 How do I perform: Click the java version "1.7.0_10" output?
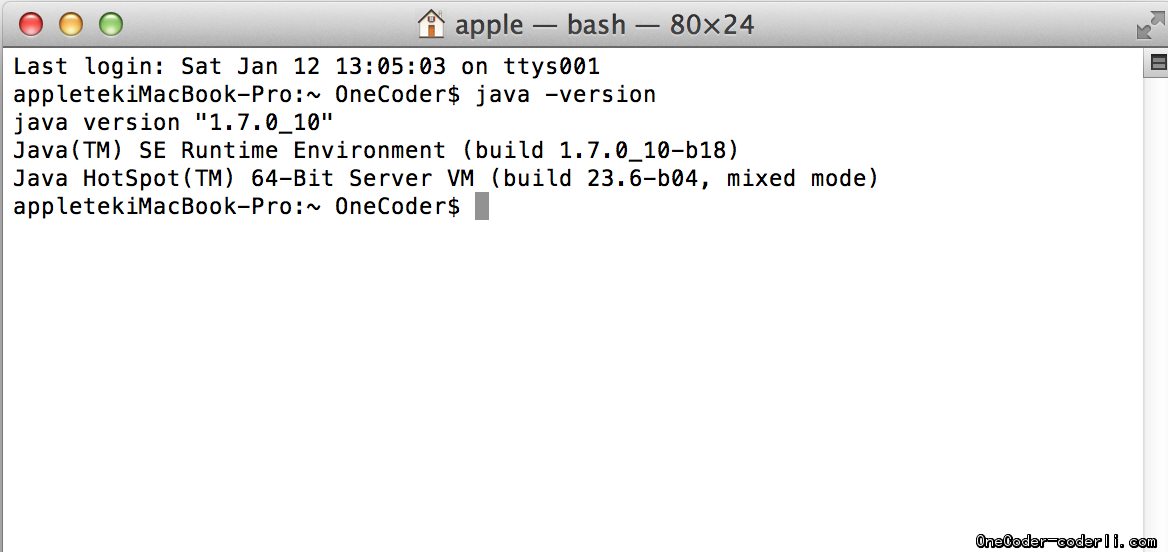point(173,123)
